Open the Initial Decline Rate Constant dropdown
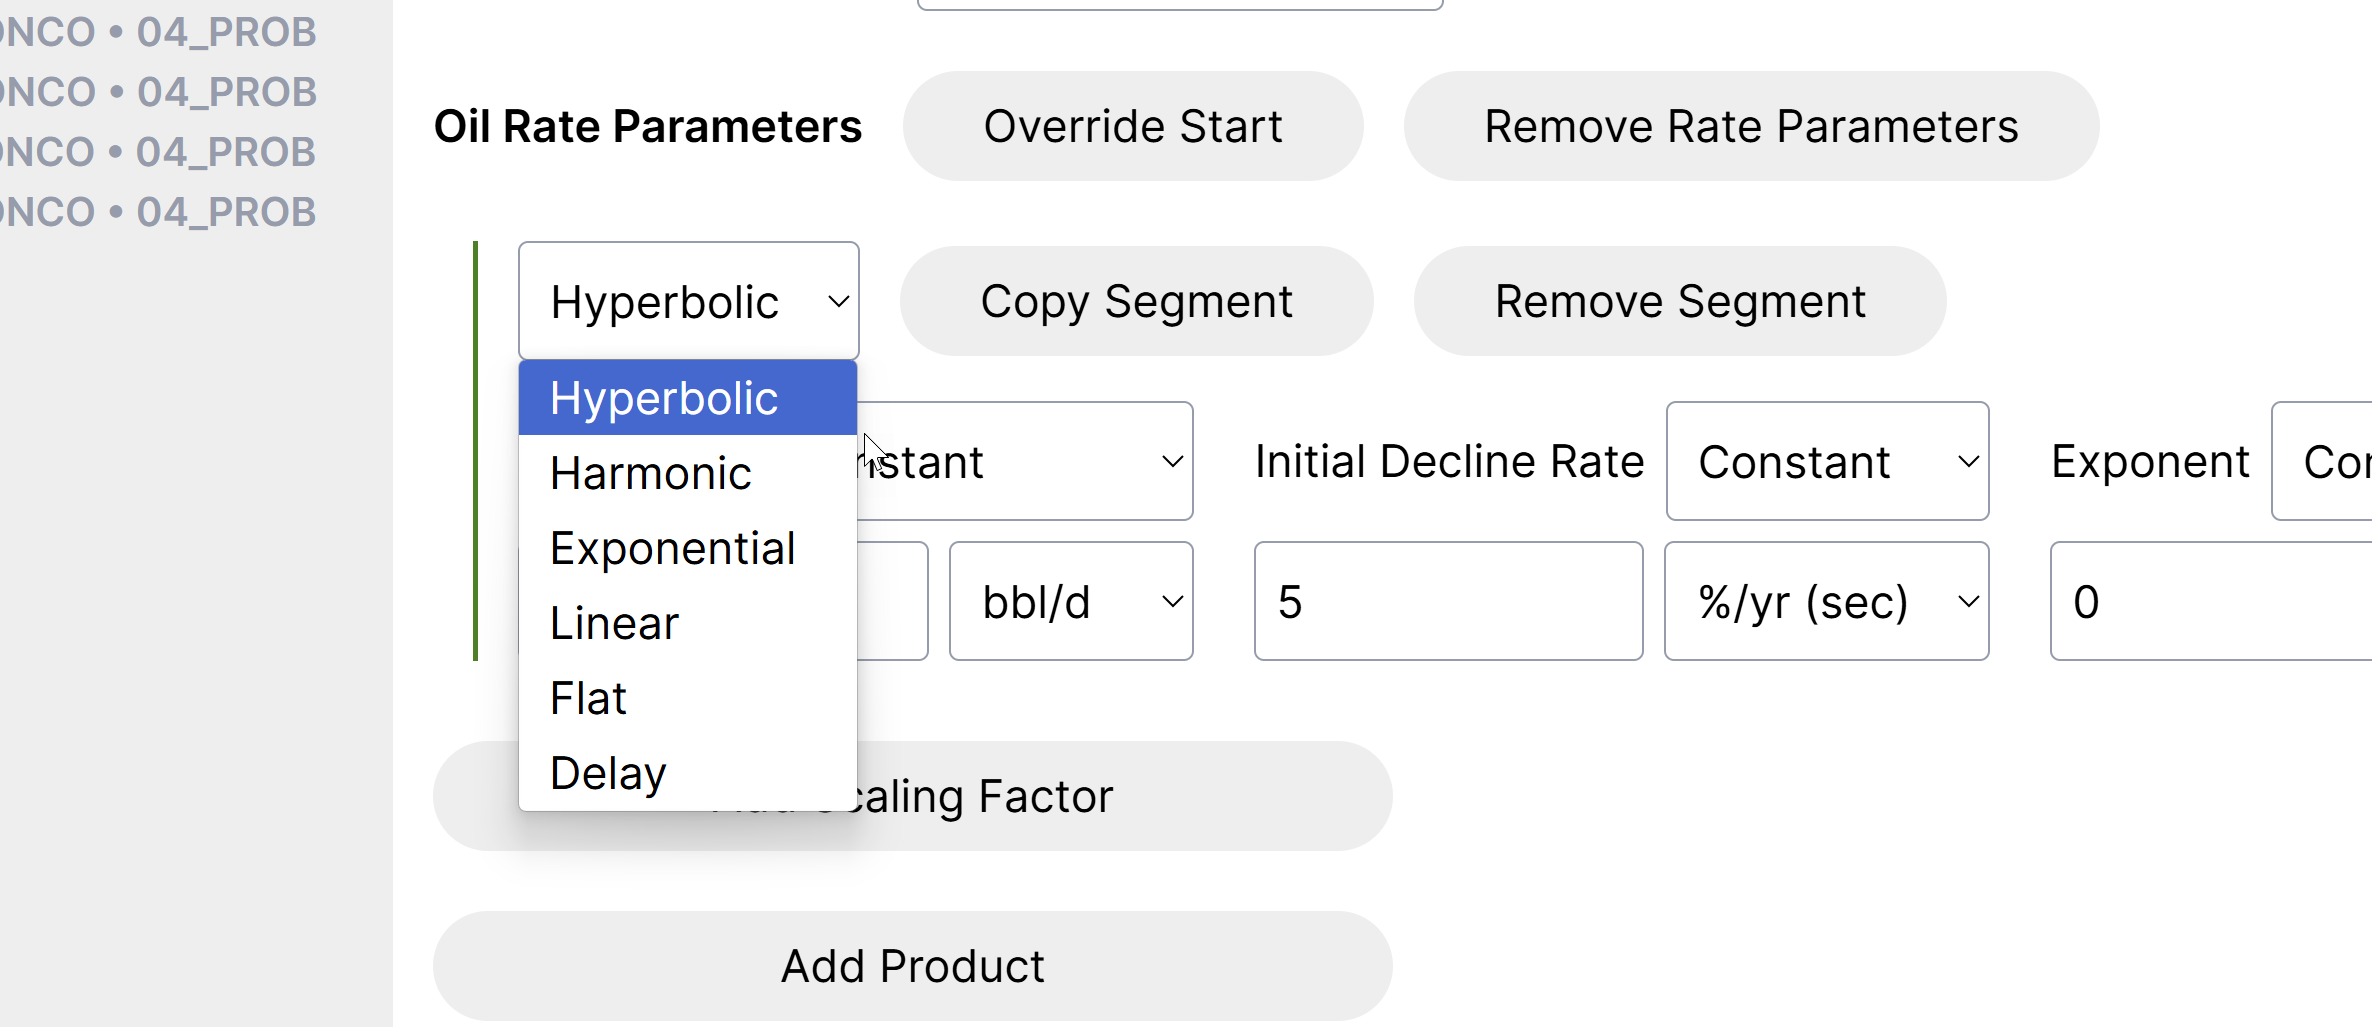Image resolution: width=2372 pixels, height=1027 pixels. (x=1827, y=461)
